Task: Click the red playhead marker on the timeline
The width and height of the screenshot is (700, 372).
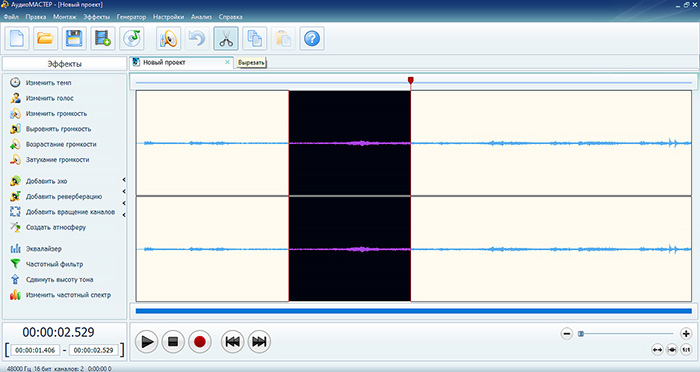Action: [411, 80]
